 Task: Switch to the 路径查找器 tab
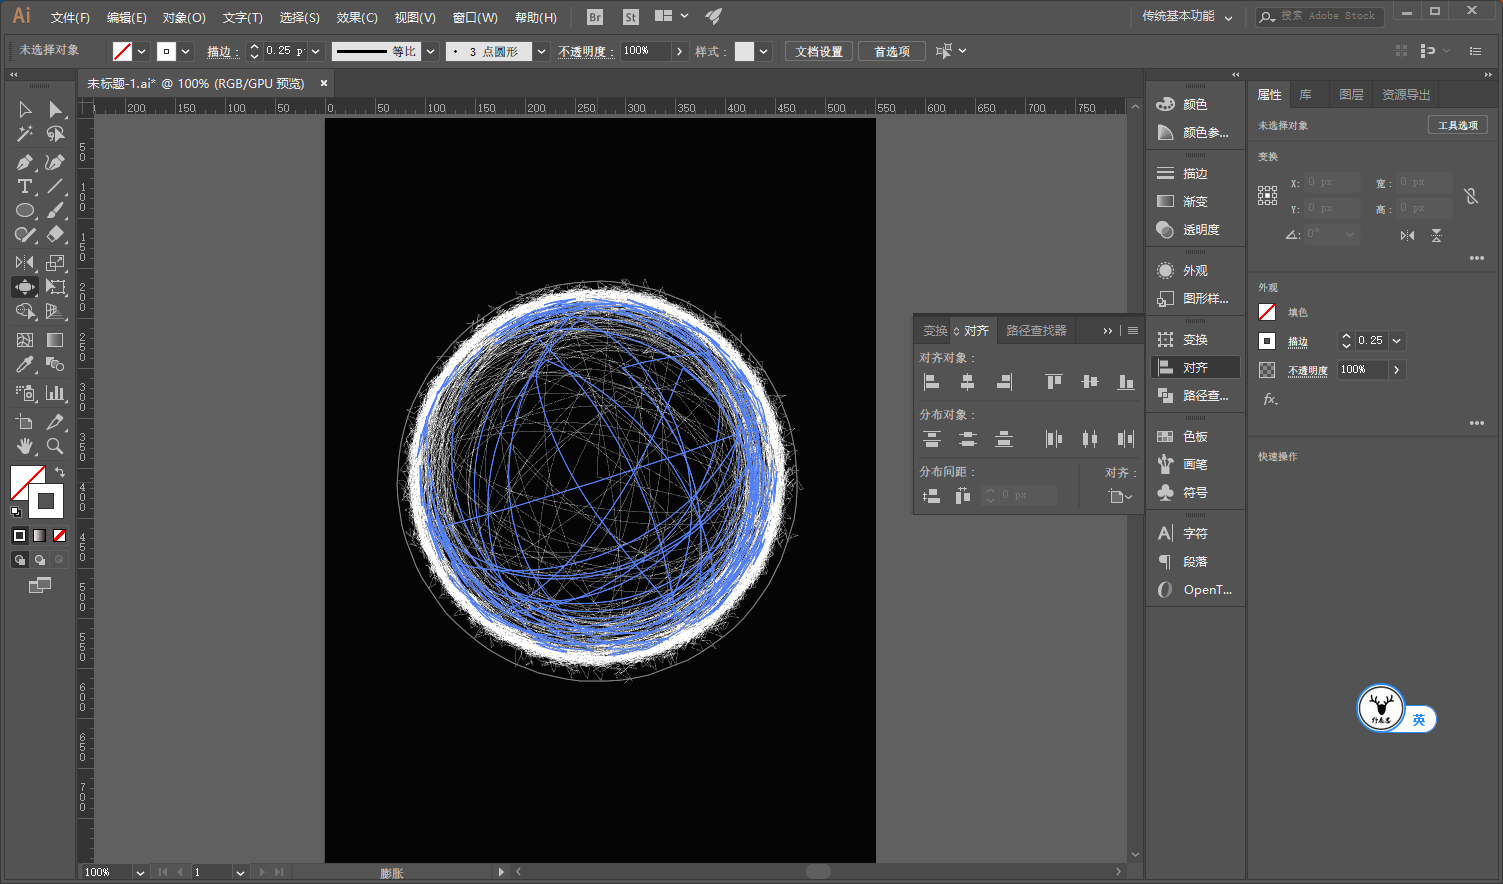click(1036, 330)
